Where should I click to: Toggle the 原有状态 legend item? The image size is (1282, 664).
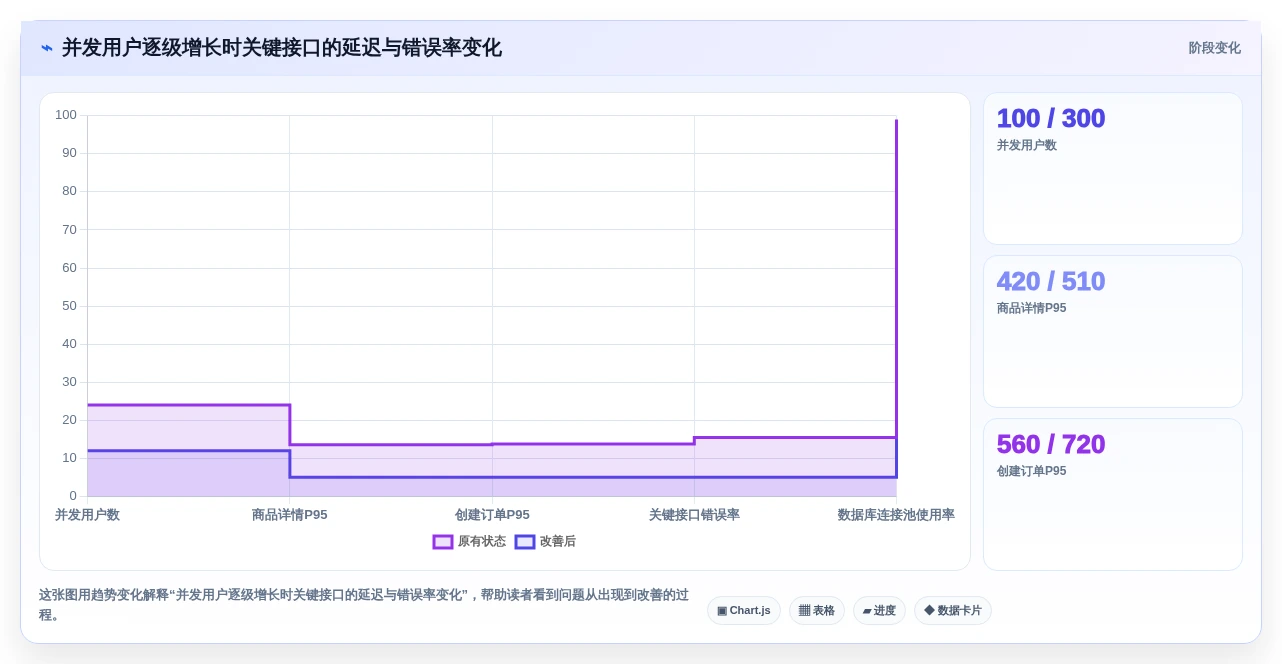click(x=469, y=542)
